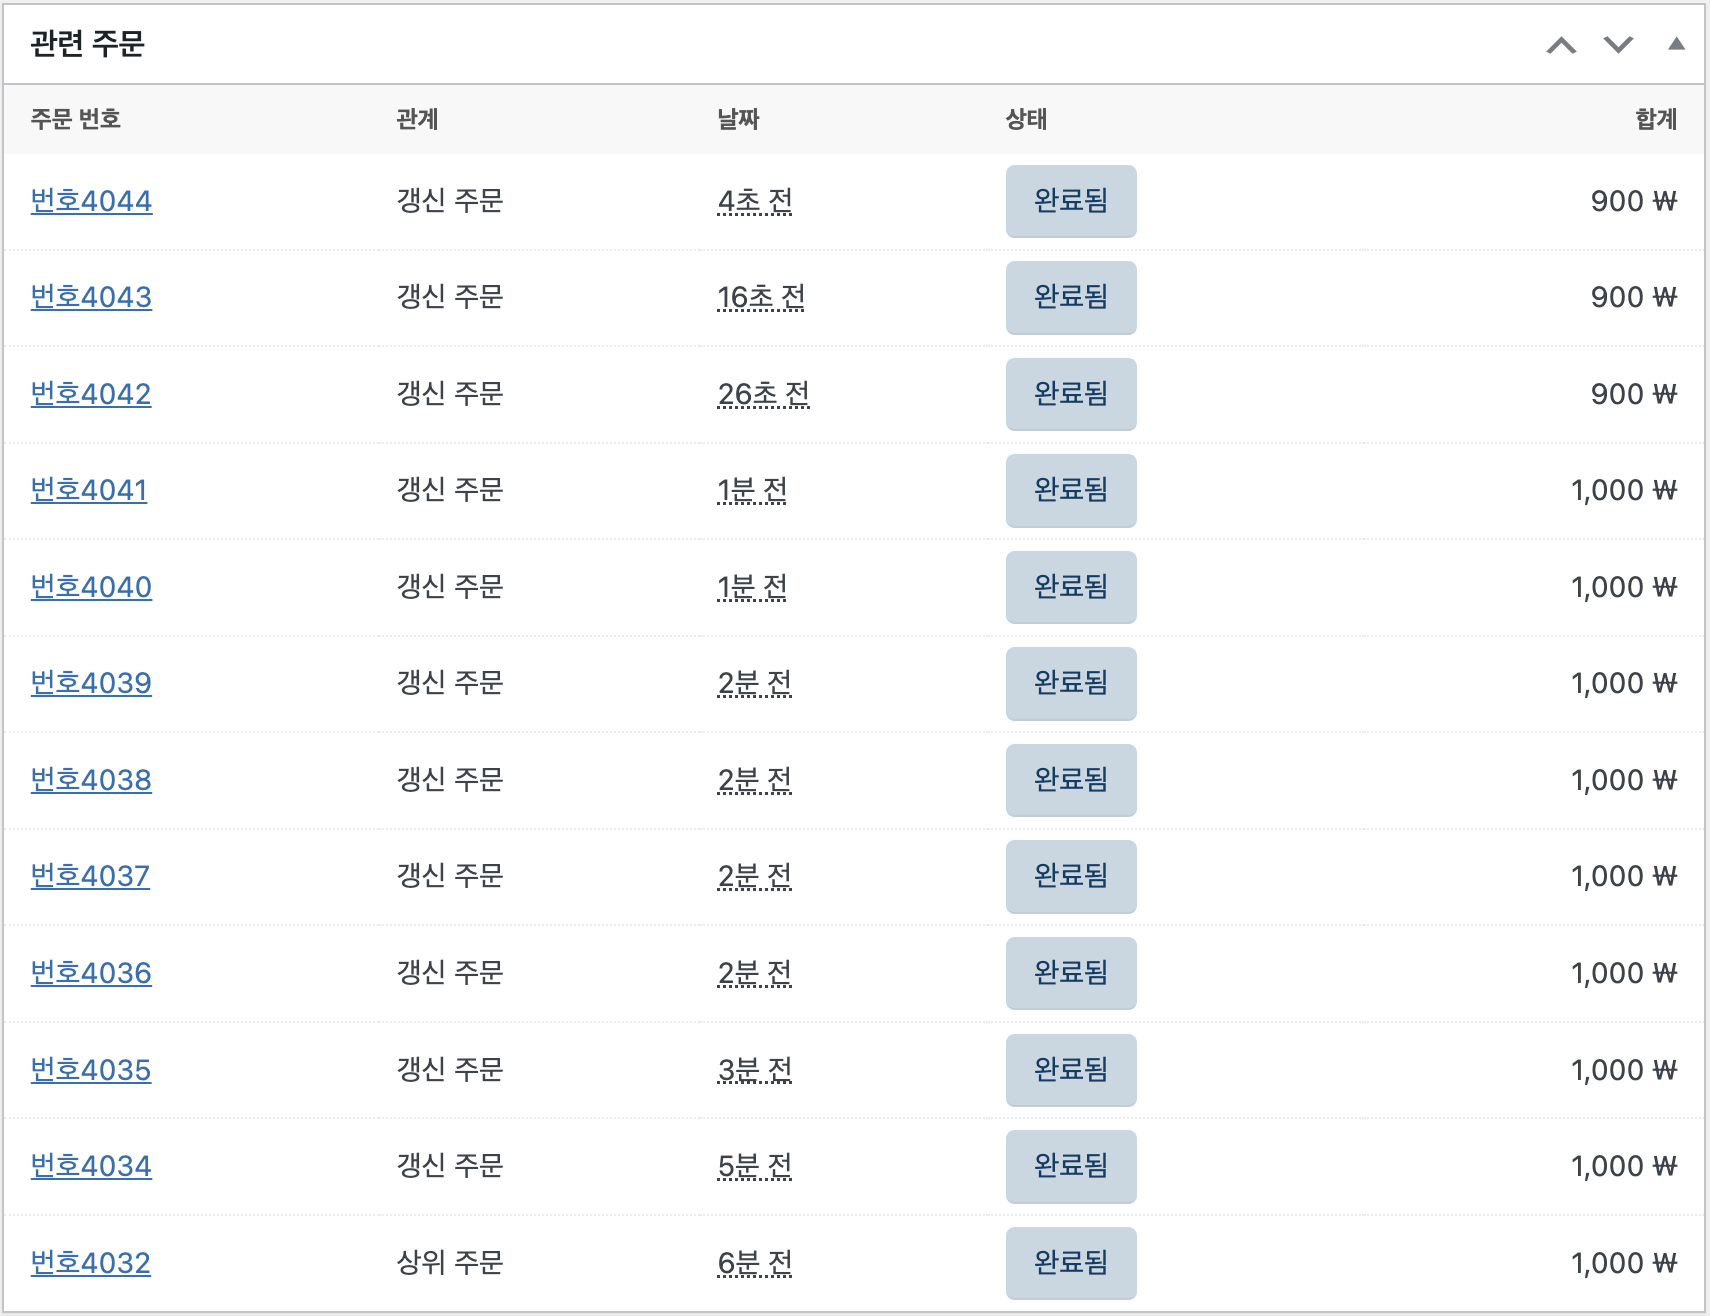Open order link 번호4039
The width and height of the screenshot is (1710, 1316).
click(x=91, y=683)
